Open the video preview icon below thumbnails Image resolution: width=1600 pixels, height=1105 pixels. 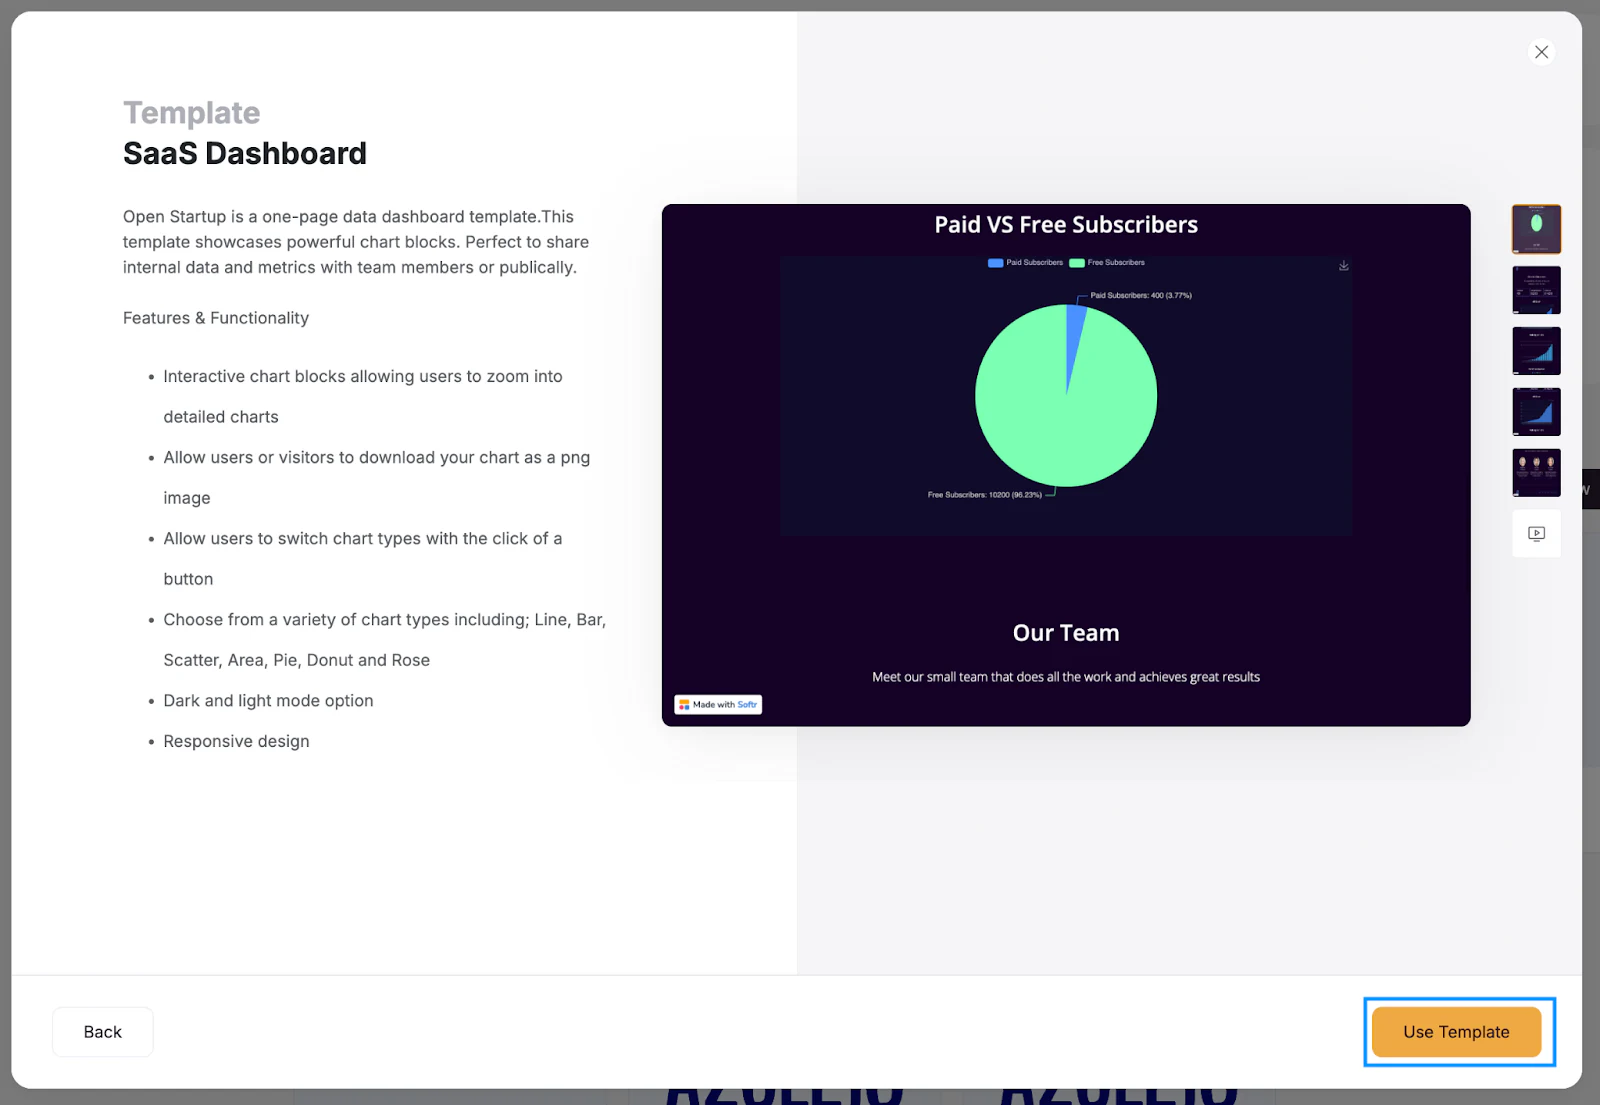pyautogui.click(x=1537, y=534)
